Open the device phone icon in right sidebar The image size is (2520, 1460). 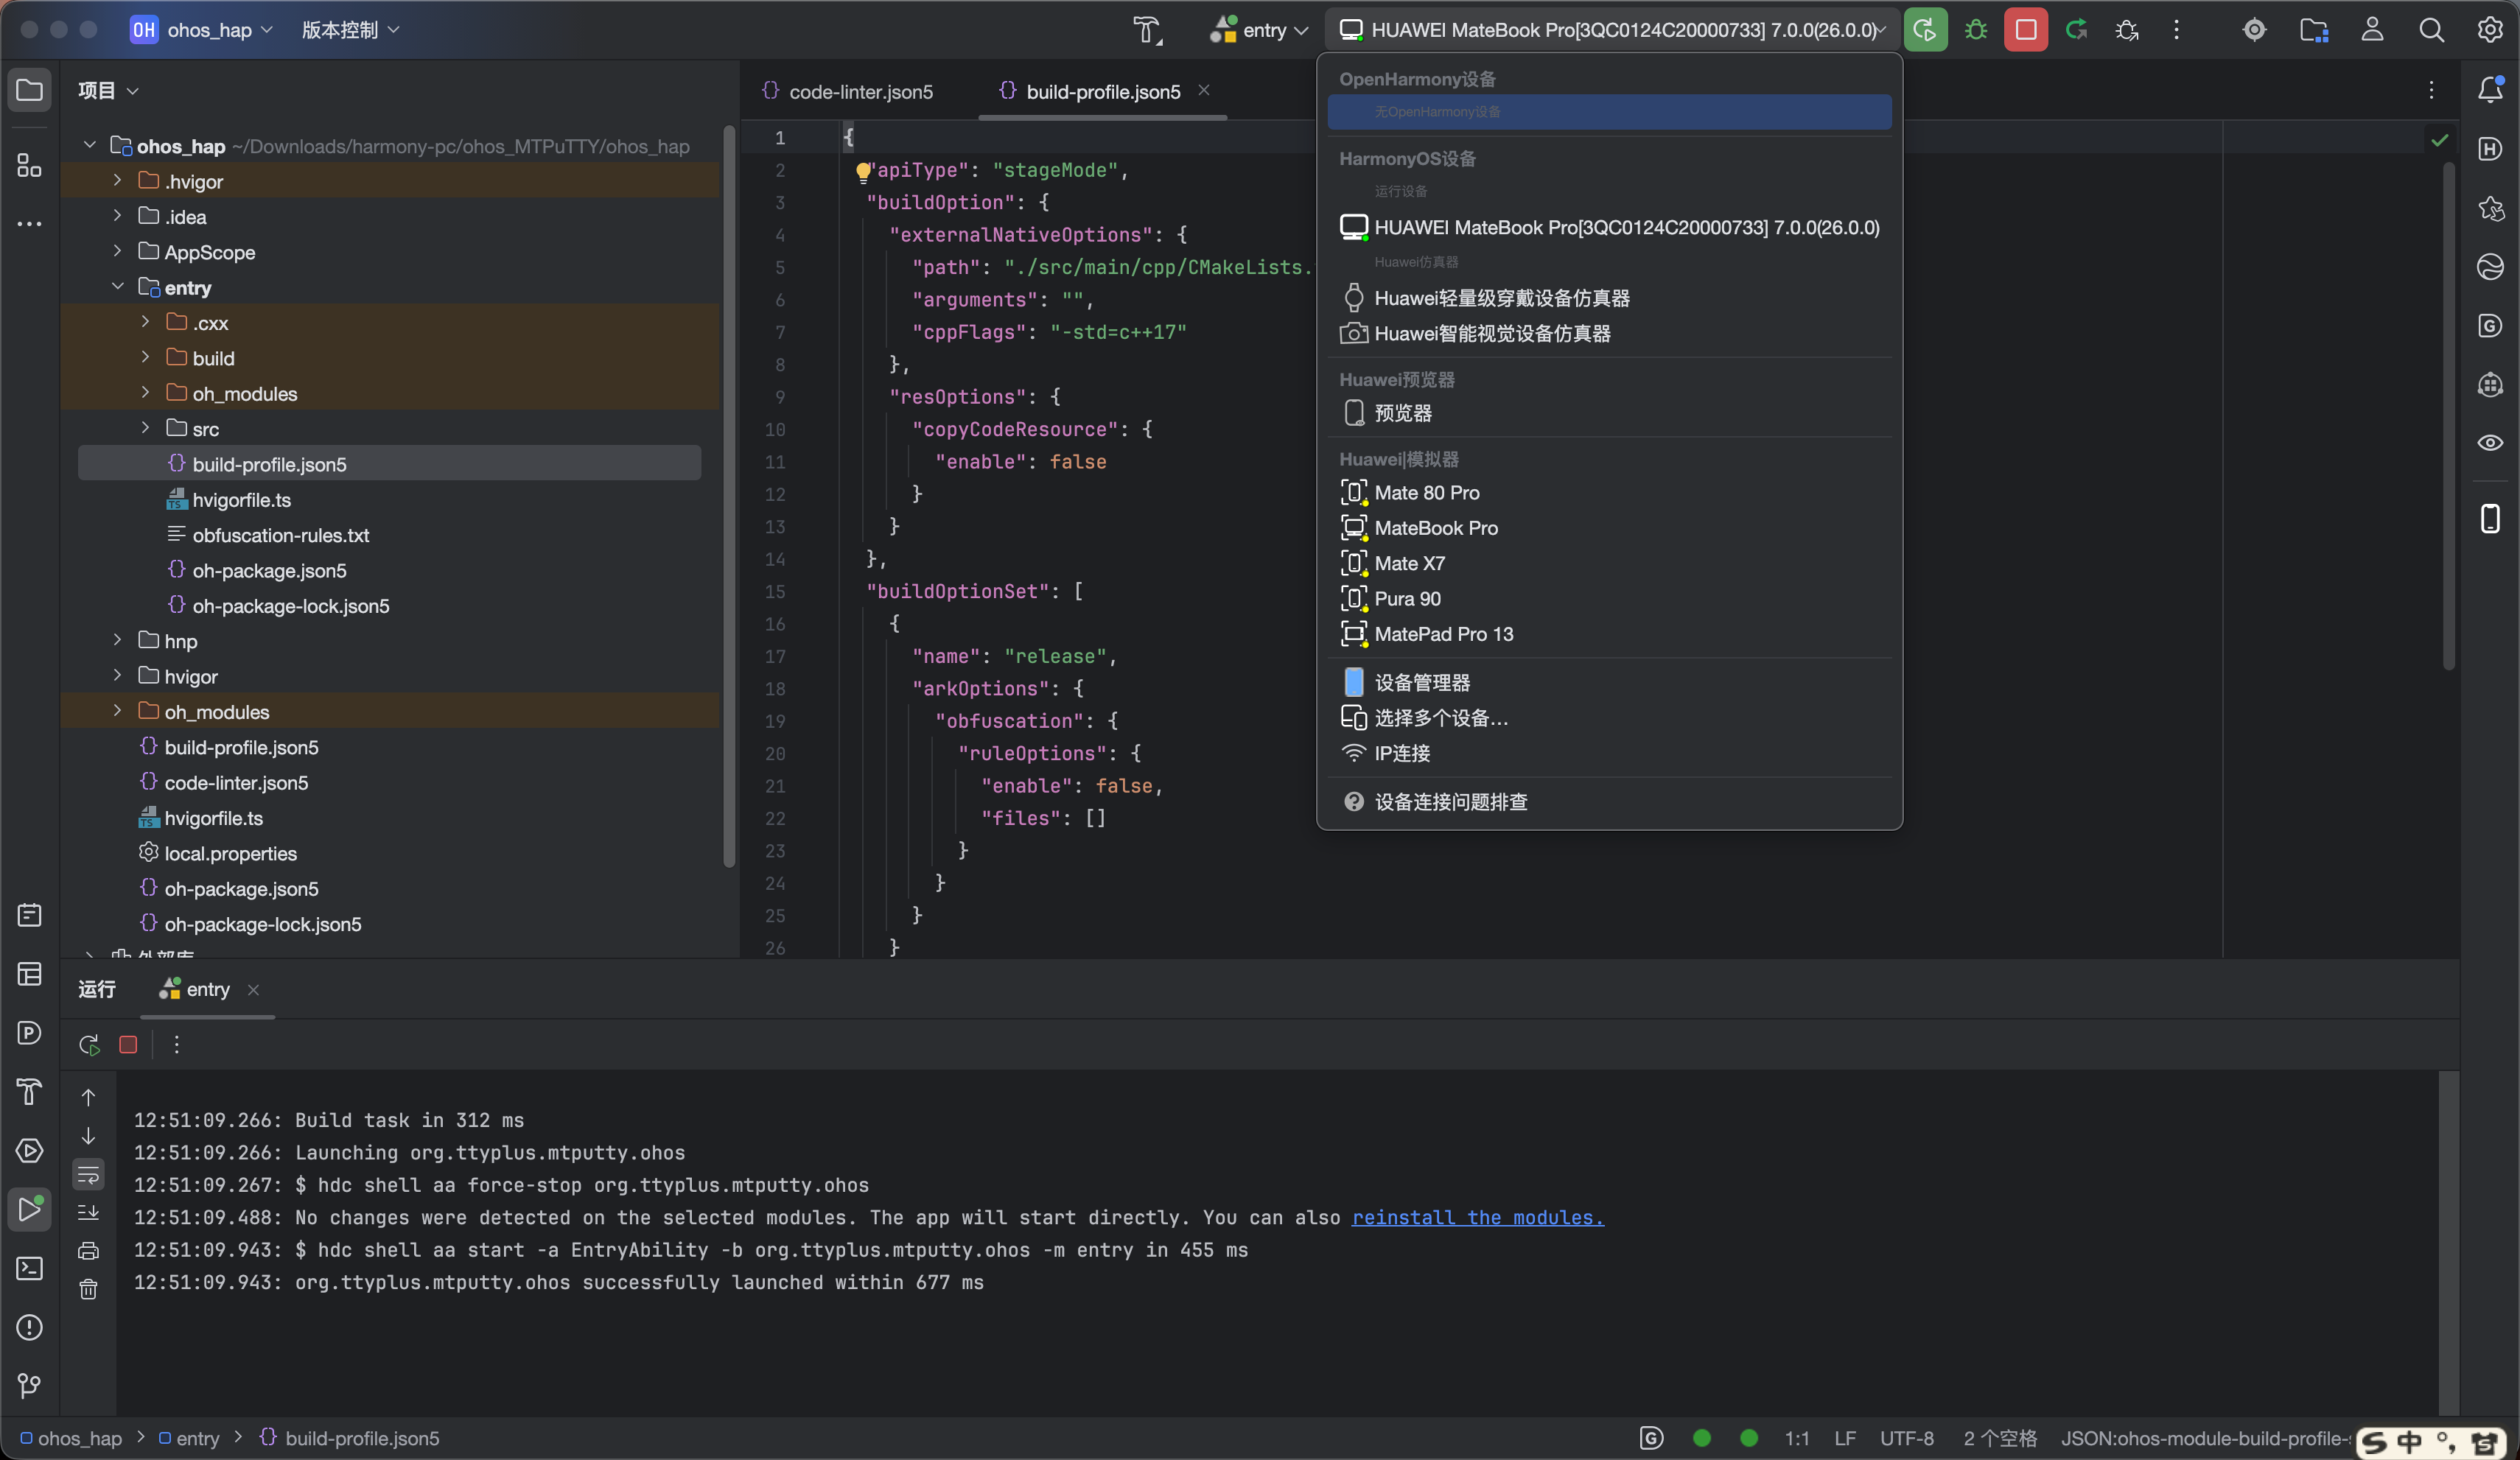[2490, 519]
